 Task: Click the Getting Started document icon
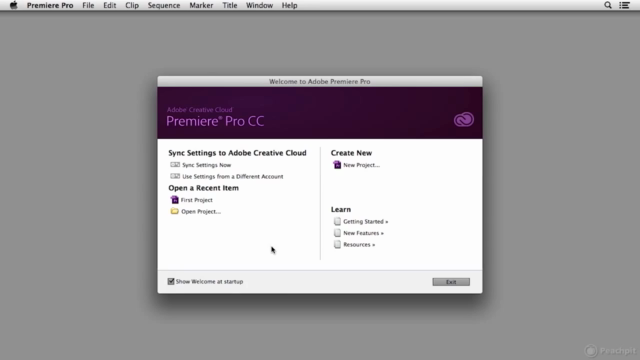pyautogui.click(x=337, y=221)
